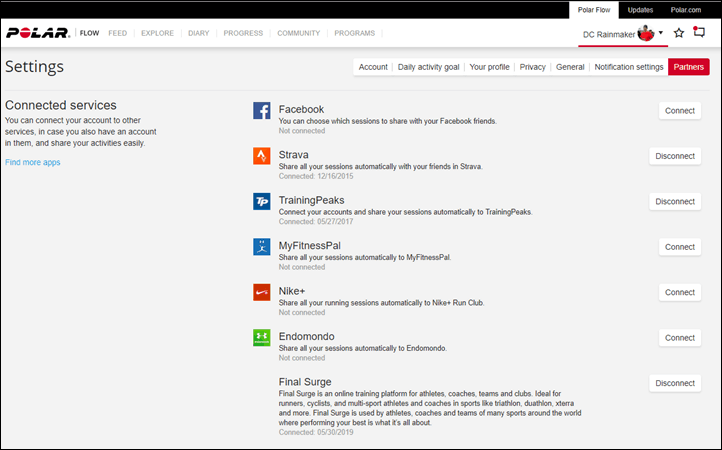Click 'Not connected' under Facebook
This screenshot has height=450, width=722.
pos(302,131)
